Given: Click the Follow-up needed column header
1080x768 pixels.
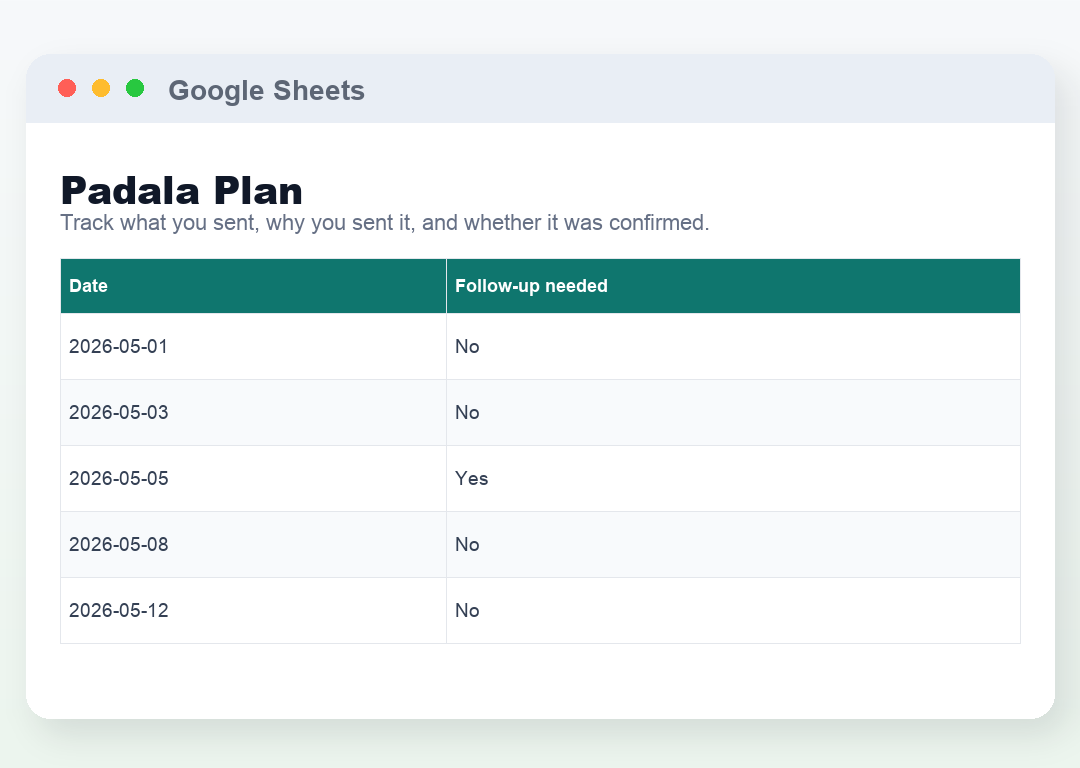Looking at the screenshot, I should click(x=734, y=286).
